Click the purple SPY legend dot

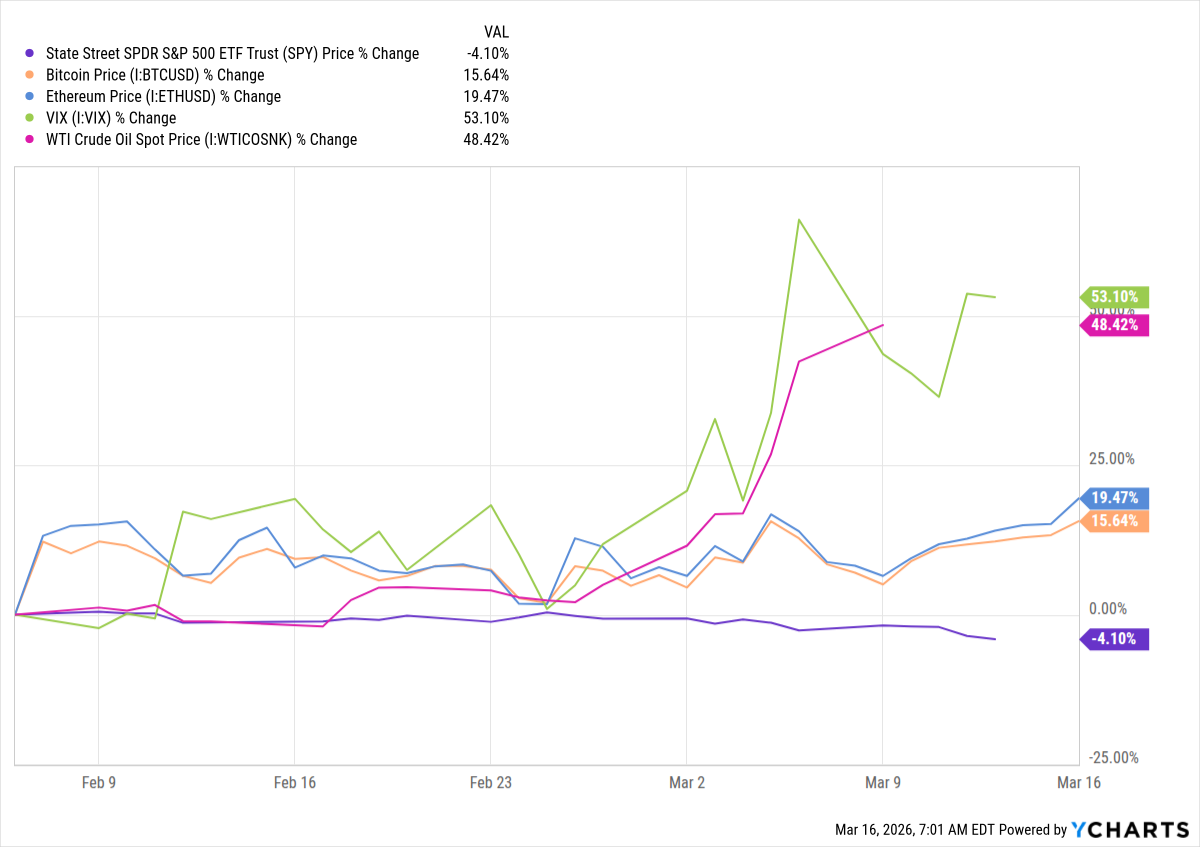point(29,54)
